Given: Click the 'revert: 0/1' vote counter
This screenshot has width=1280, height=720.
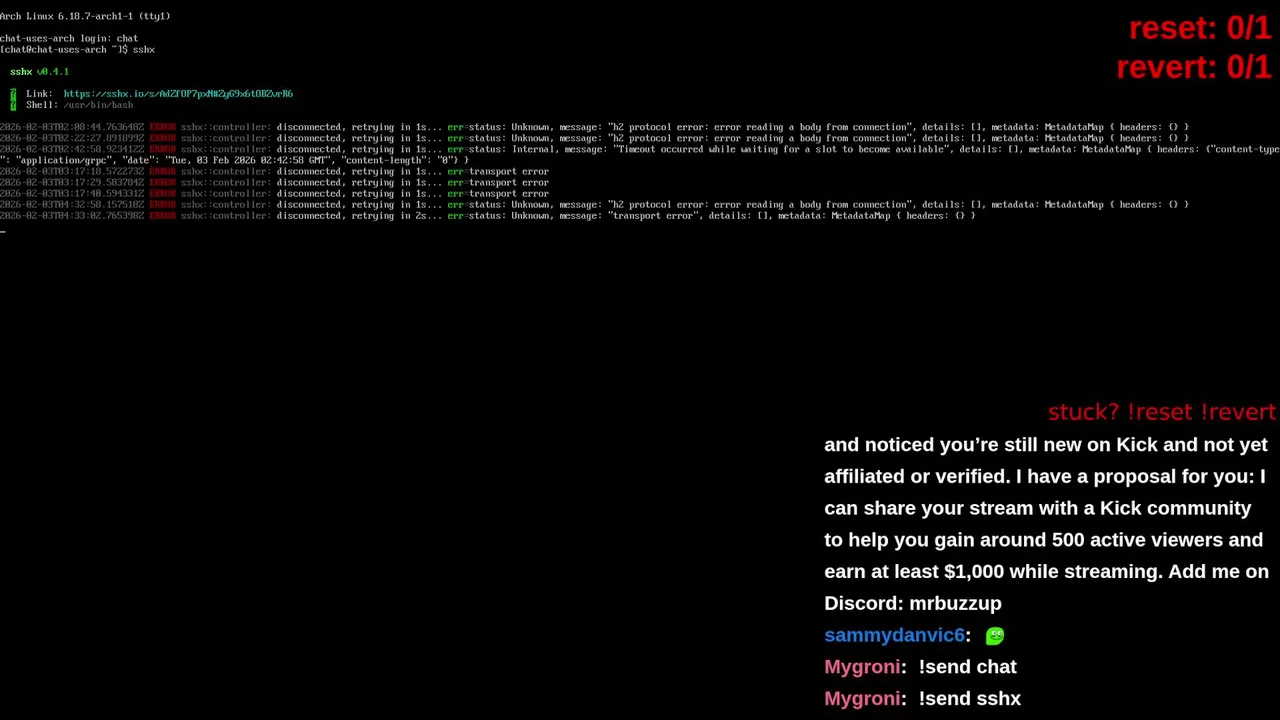Looking at the screenshot, I should [x=1193, y=67].
